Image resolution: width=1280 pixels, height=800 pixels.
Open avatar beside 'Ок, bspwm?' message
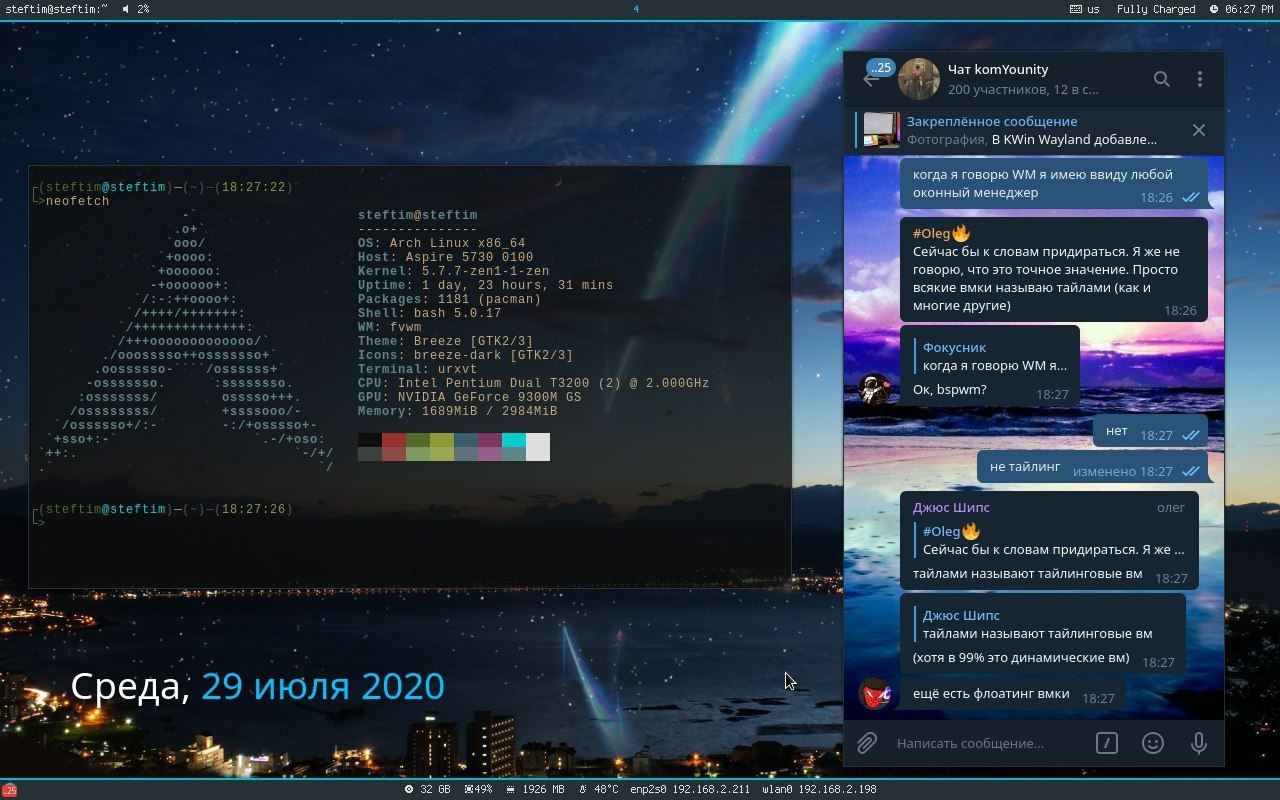click(876, 388)
